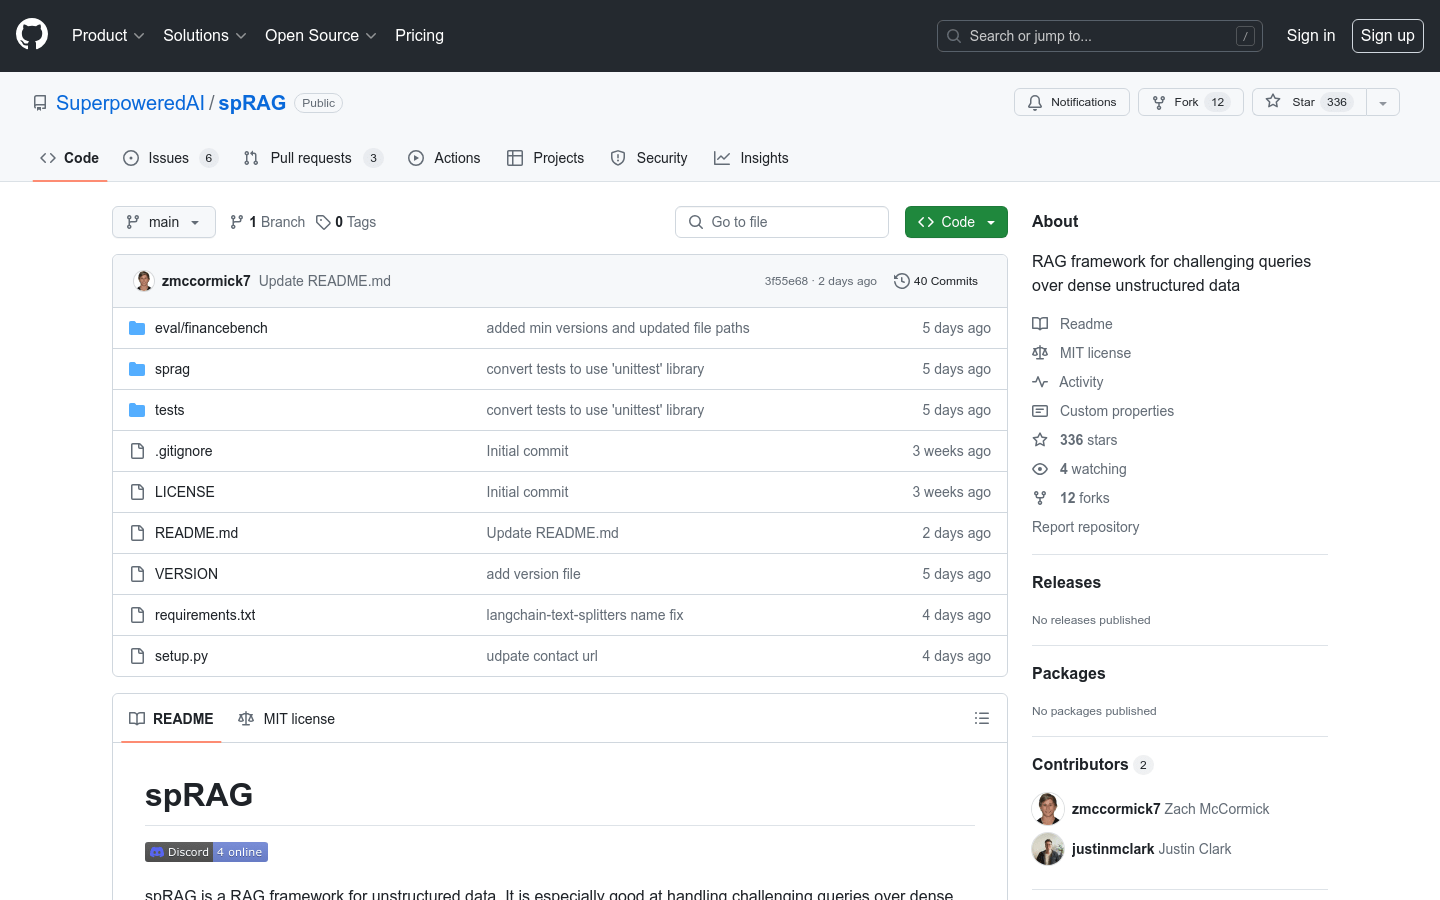The image size is (1440, 900).
Task: Click the 0 Tags link
Action: tap(346, 222)
